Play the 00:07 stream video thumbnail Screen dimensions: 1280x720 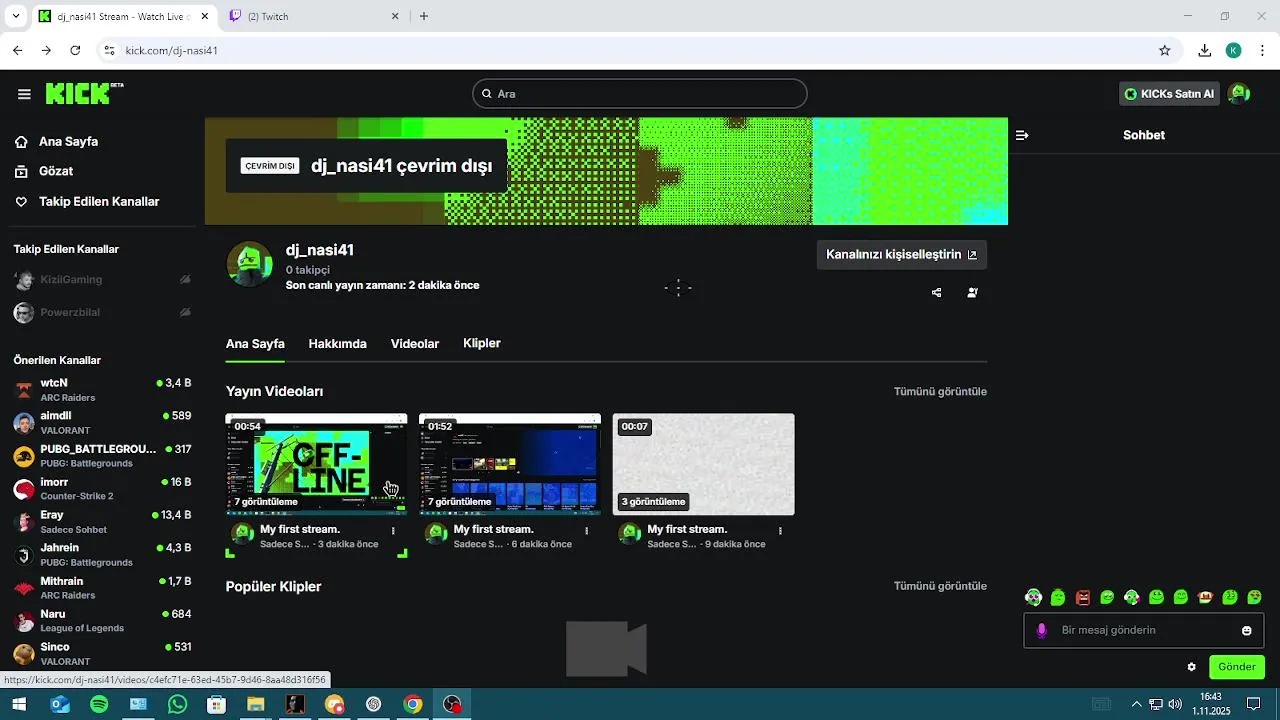coord(703,464)
